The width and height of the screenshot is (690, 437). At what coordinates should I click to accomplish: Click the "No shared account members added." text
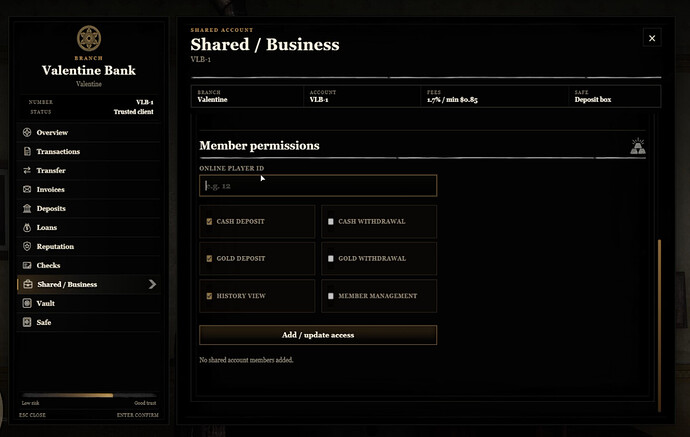click(x=246, y=360)
